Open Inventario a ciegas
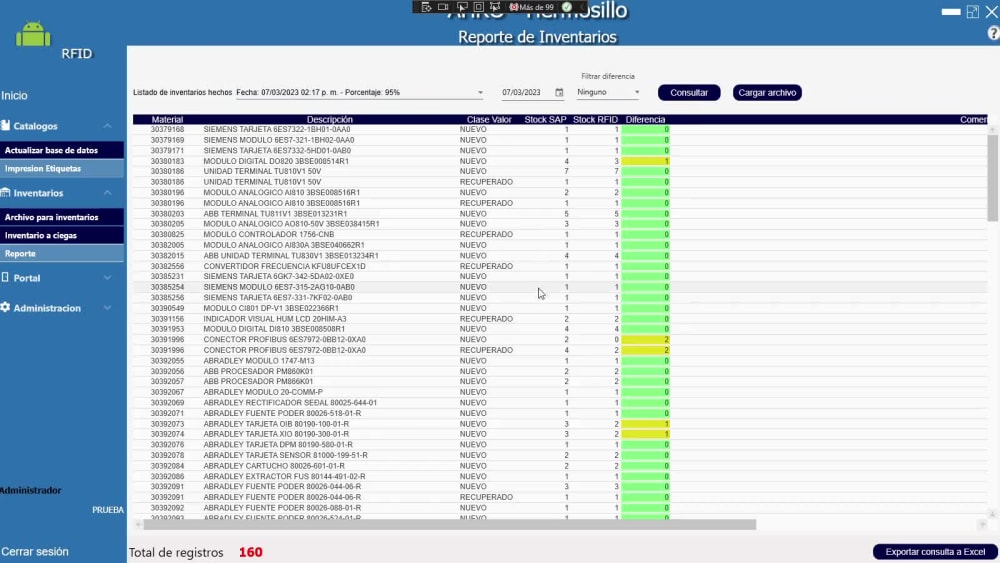Screen dimensions: 1000x563 coord(62,235)
